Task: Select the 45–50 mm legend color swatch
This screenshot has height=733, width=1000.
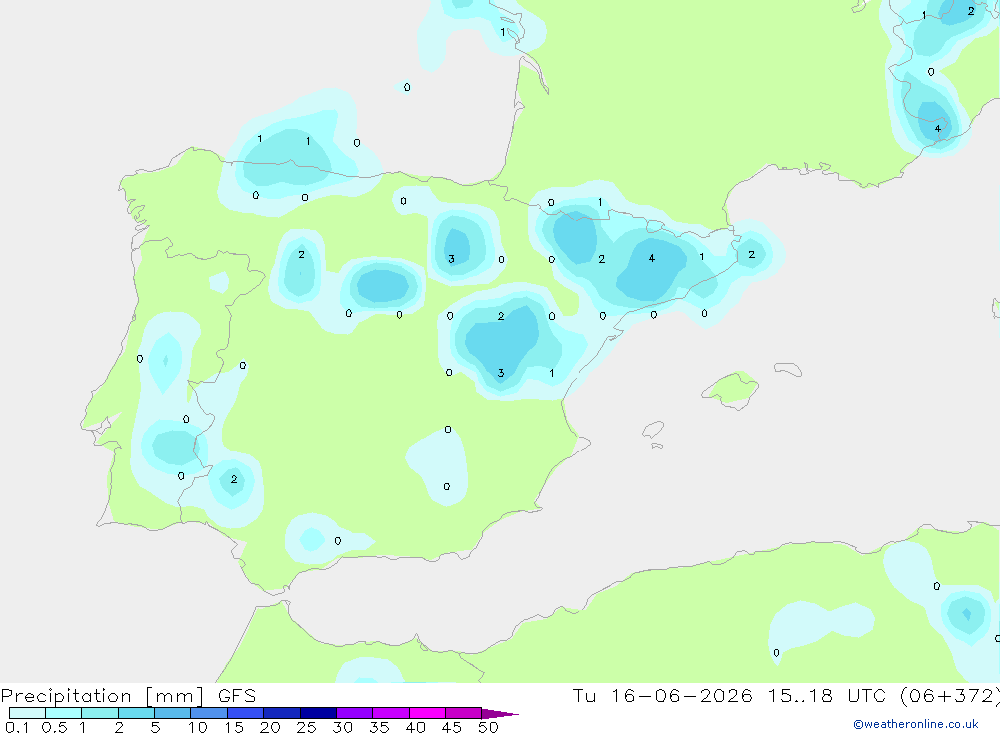Action: [x=464, y=713]
